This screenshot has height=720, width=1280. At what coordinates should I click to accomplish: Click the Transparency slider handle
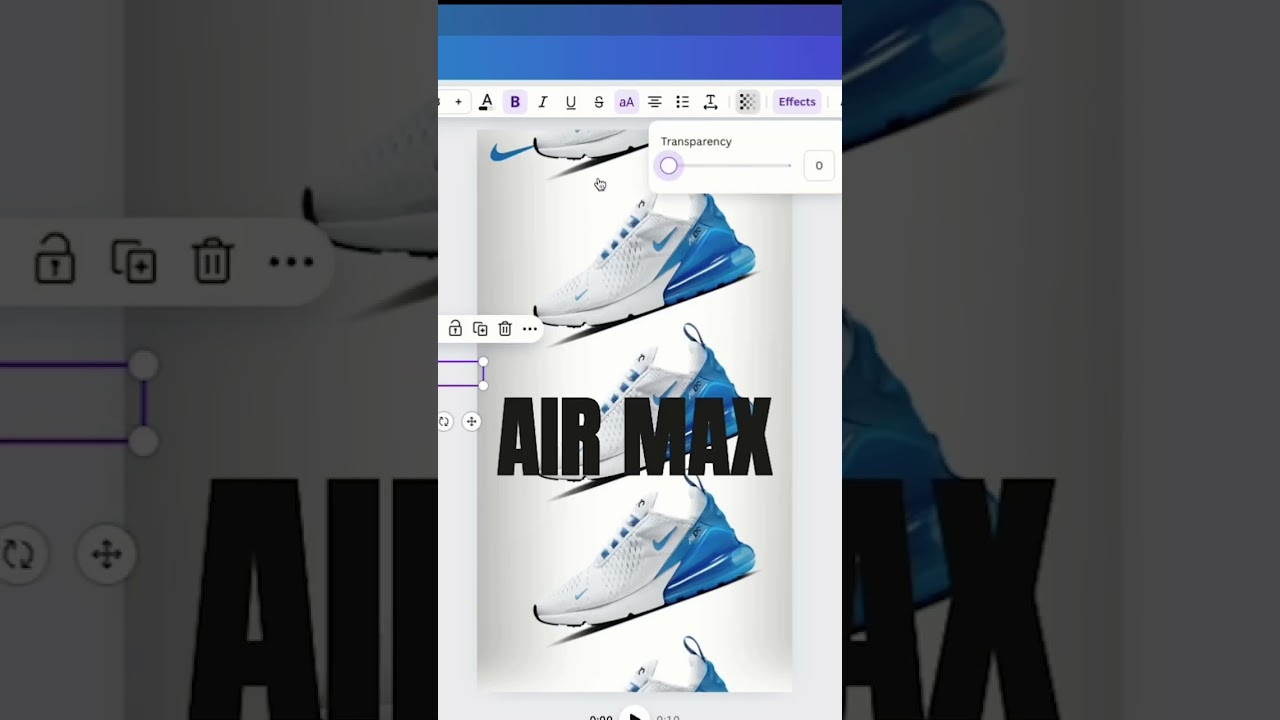pos(669,166)
